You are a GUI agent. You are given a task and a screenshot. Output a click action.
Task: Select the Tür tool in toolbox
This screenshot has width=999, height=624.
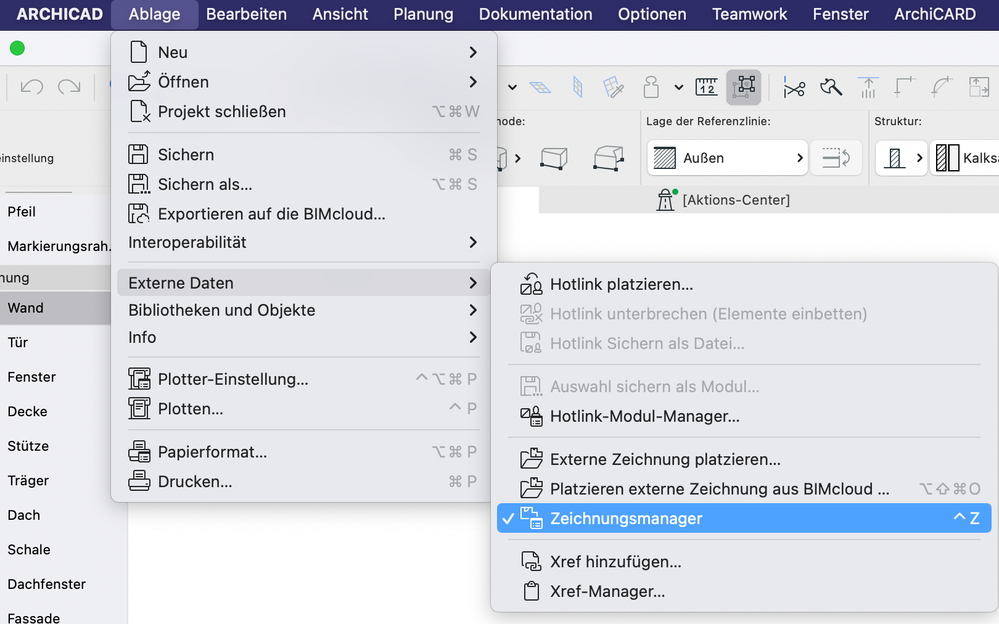[x=18, y=342]
